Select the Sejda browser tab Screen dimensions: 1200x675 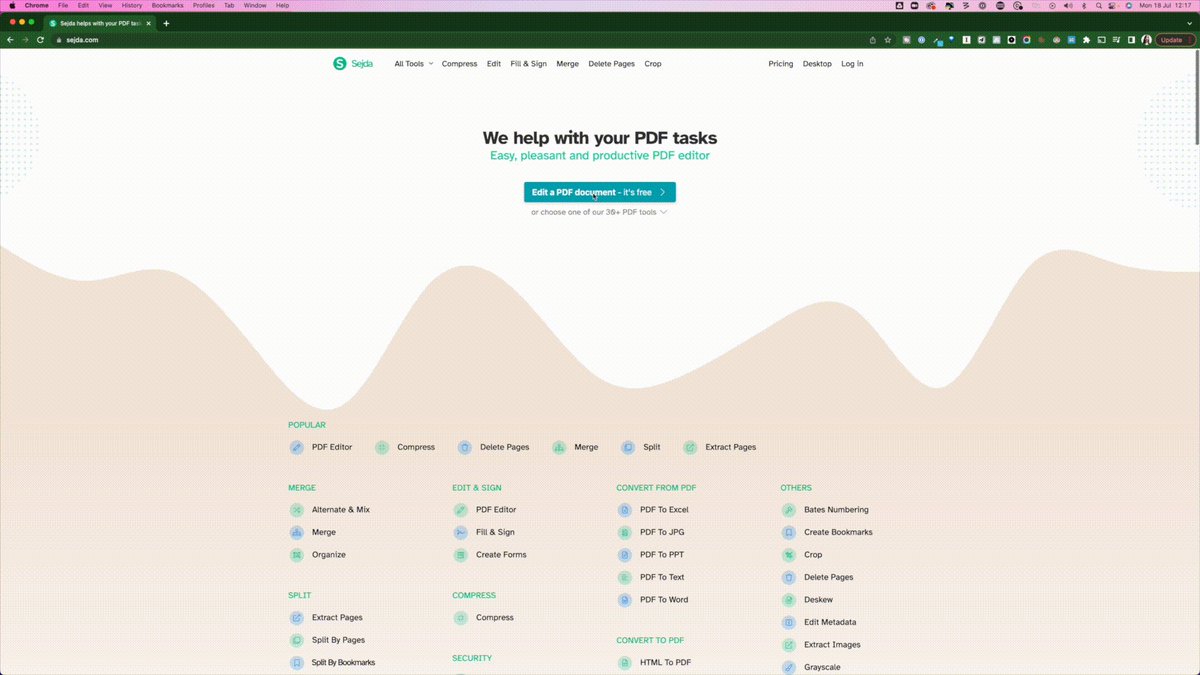pyautogui.click(x=100, y=23)
